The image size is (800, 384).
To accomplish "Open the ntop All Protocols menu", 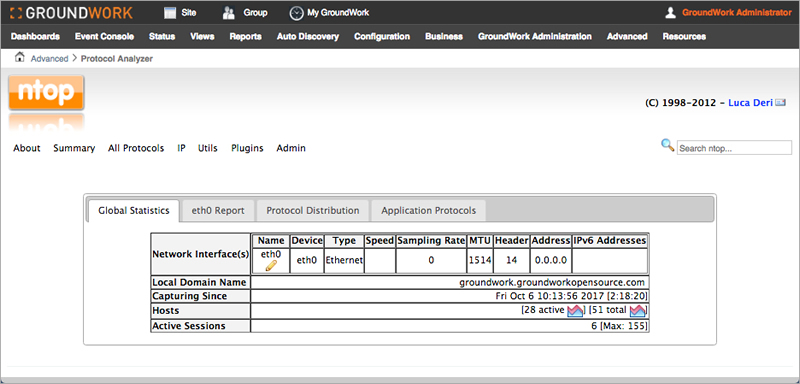I will coord(136,148).
